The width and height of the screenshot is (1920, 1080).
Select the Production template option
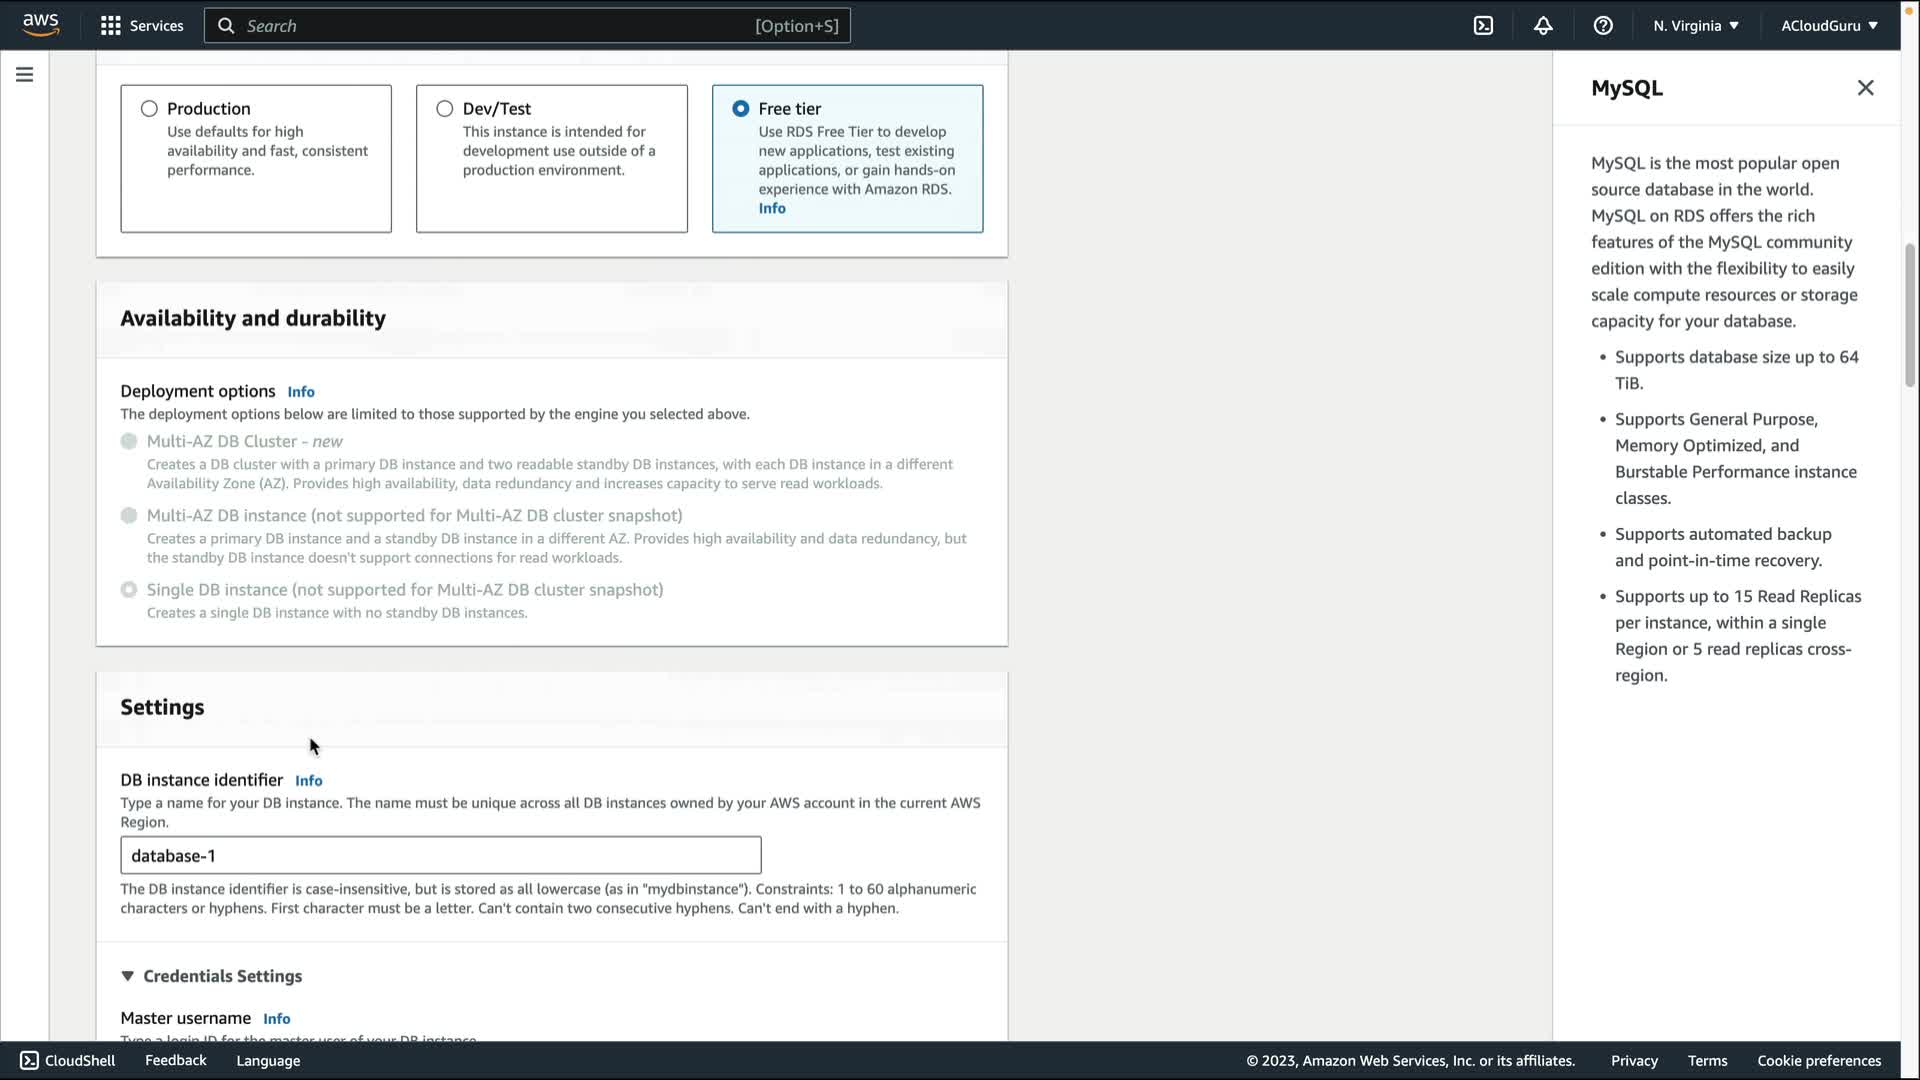tap(149, 109)
